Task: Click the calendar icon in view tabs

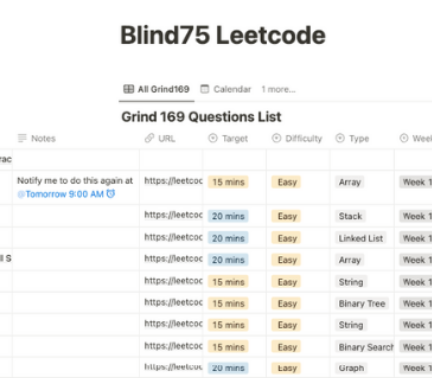Action: [x=205, y=89]
